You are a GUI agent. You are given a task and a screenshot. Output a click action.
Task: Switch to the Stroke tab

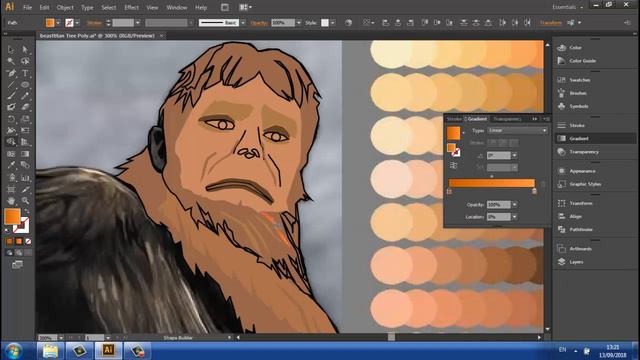click(x=454, y=119)
